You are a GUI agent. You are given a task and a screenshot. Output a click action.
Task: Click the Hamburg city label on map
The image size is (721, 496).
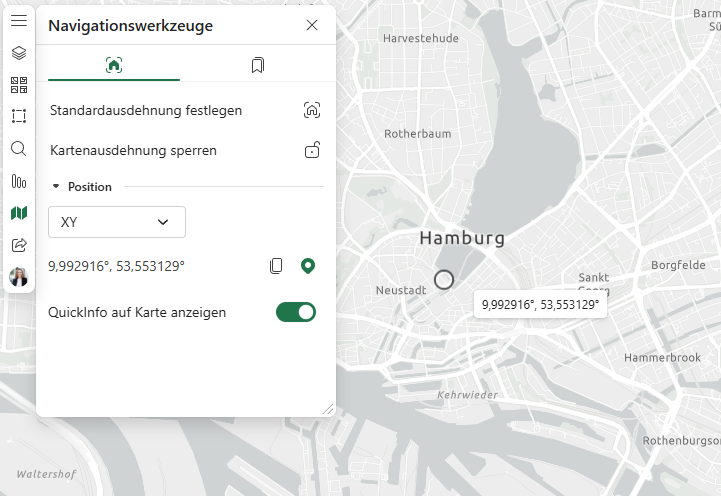pos(462,238)
